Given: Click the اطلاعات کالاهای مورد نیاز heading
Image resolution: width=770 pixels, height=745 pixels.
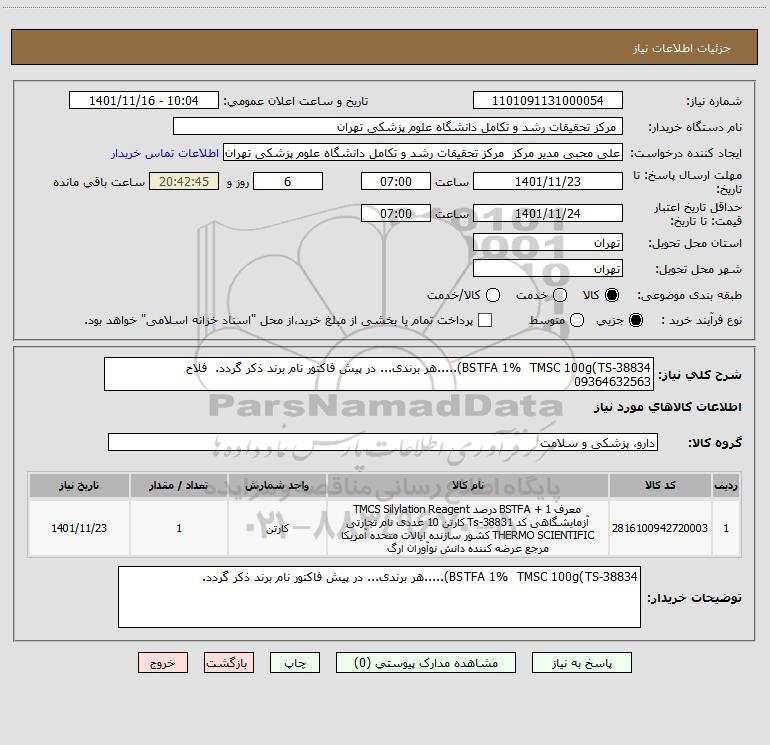Looking at the screenshot, I should click(668, 407).
